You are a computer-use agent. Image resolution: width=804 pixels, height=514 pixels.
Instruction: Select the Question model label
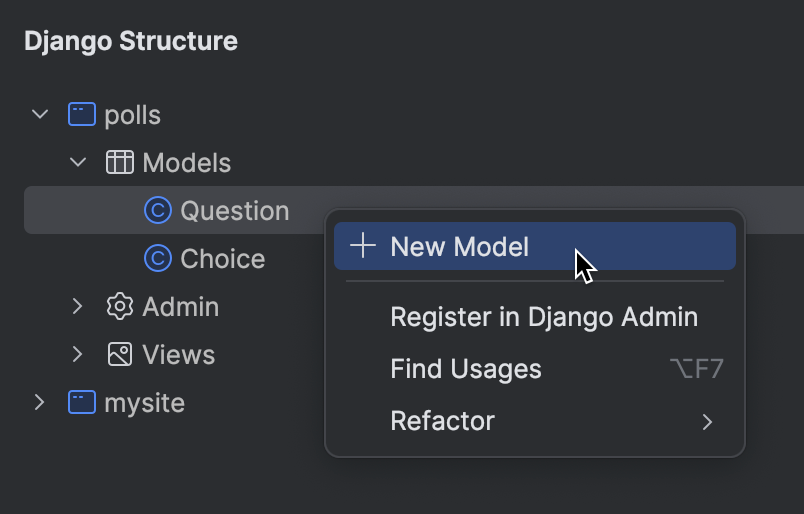tap(234, 211)
